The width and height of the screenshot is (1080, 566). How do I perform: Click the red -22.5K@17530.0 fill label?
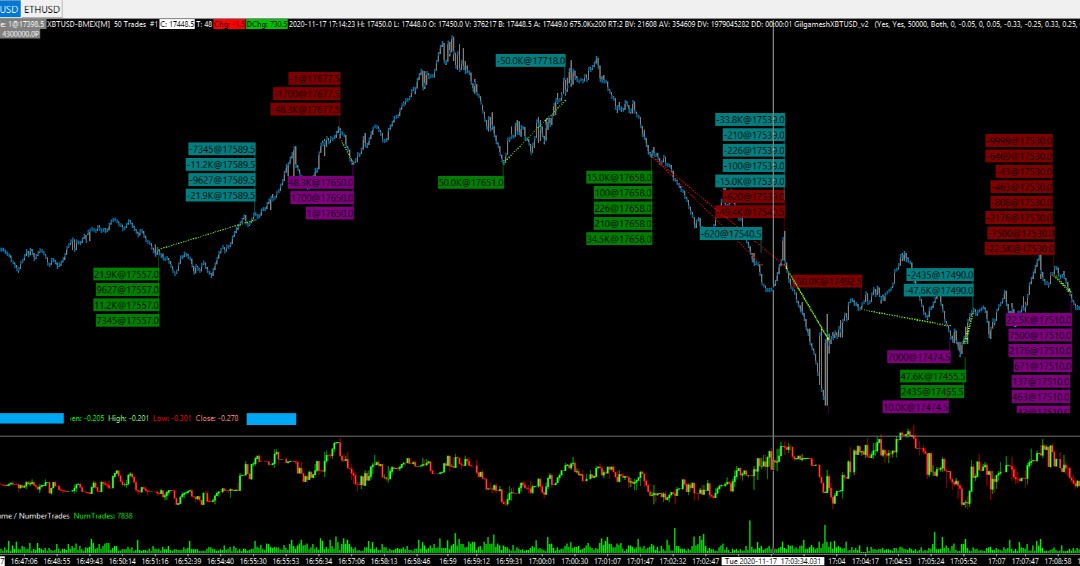[1019, 249]
